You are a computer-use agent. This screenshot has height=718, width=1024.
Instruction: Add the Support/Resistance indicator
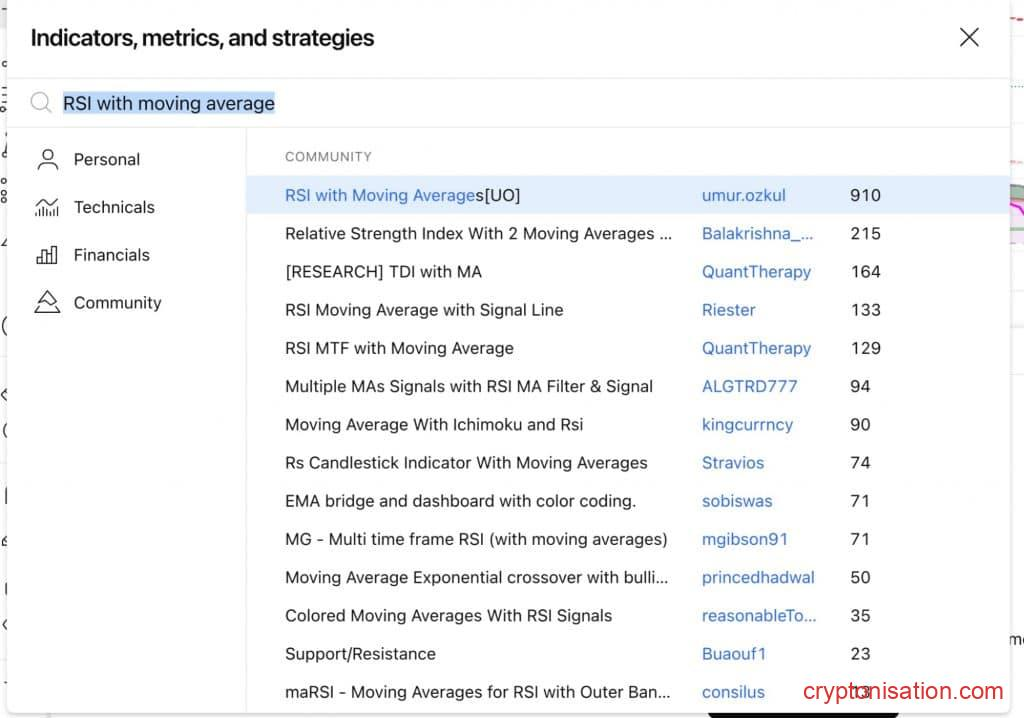[x=360, y=654]
